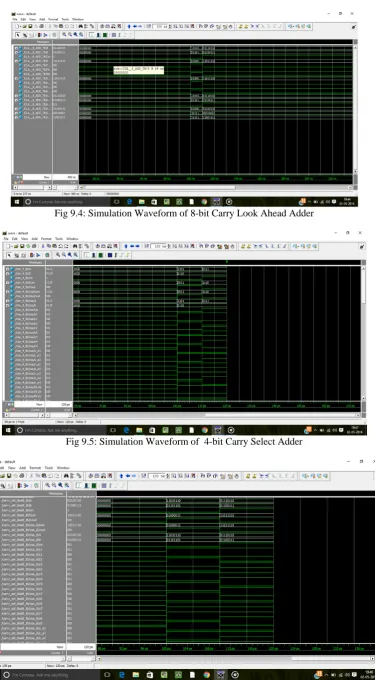Expand second signal in Carry Select Adder signal list
This screenshot has width=375, height=680.
7,273
